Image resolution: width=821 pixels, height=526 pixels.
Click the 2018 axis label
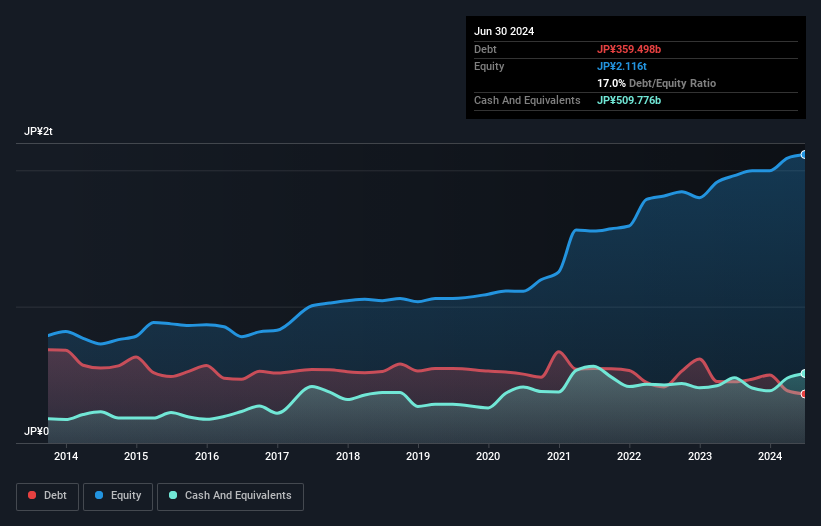click(348, 456)
